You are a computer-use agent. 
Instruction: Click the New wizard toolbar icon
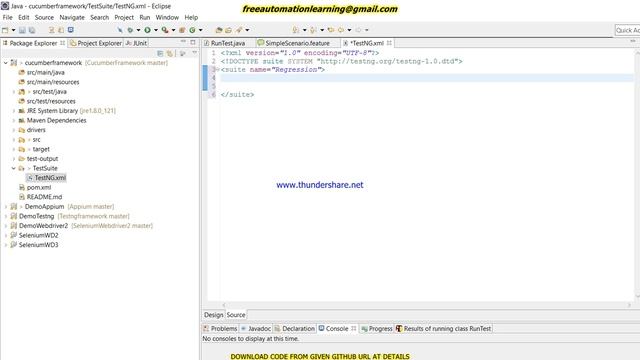(5, 30)
